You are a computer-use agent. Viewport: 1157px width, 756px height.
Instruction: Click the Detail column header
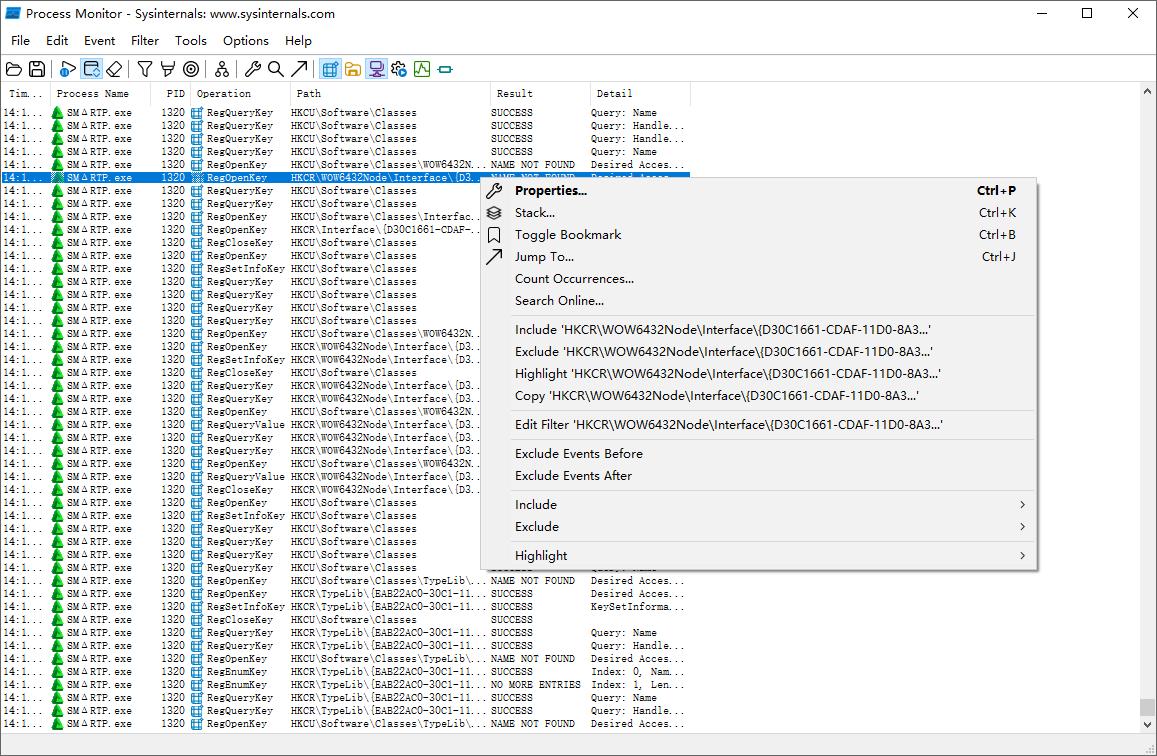(x=640, y=94)
